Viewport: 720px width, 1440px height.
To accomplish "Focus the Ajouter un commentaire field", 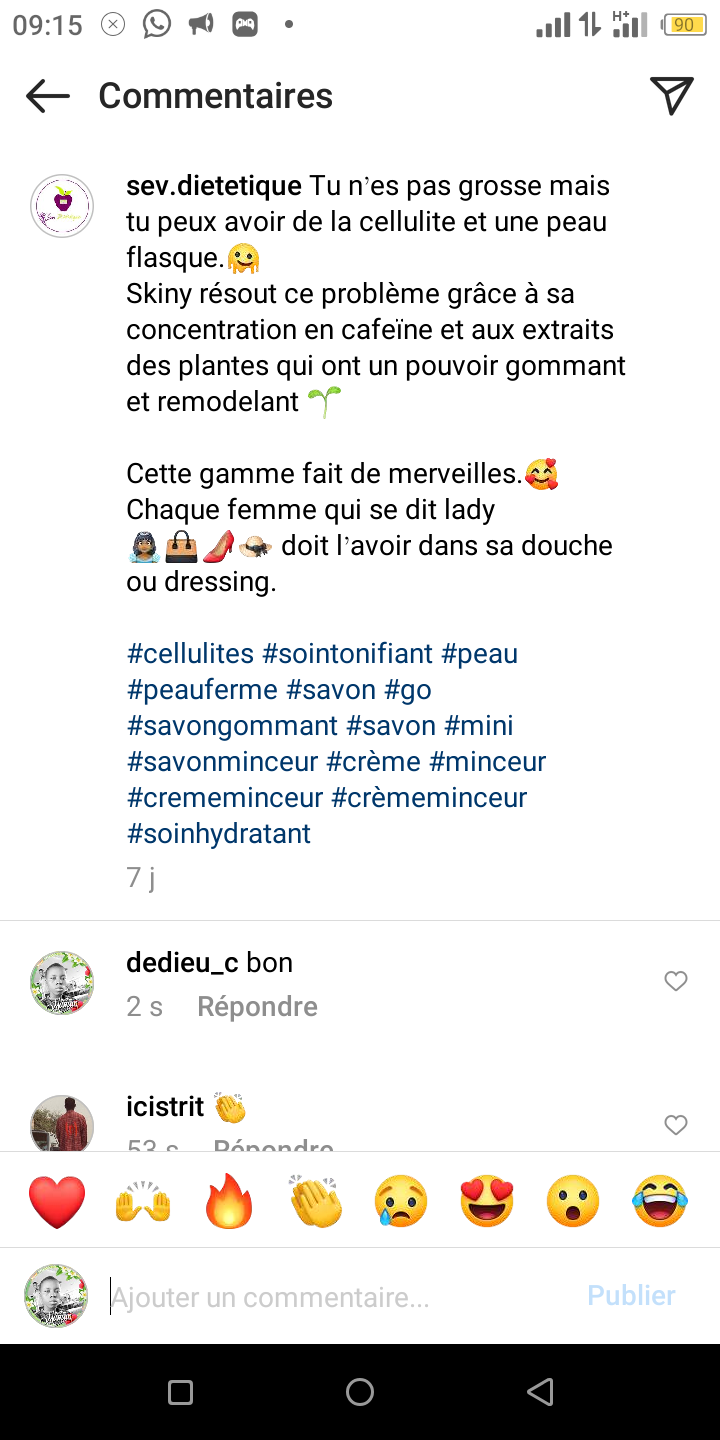I will [x=340, y=1297].
